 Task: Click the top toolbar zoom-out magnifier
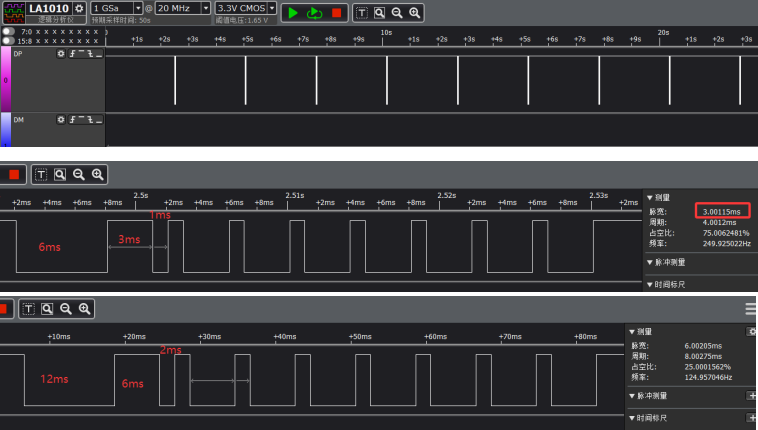(x=397, y=13)
